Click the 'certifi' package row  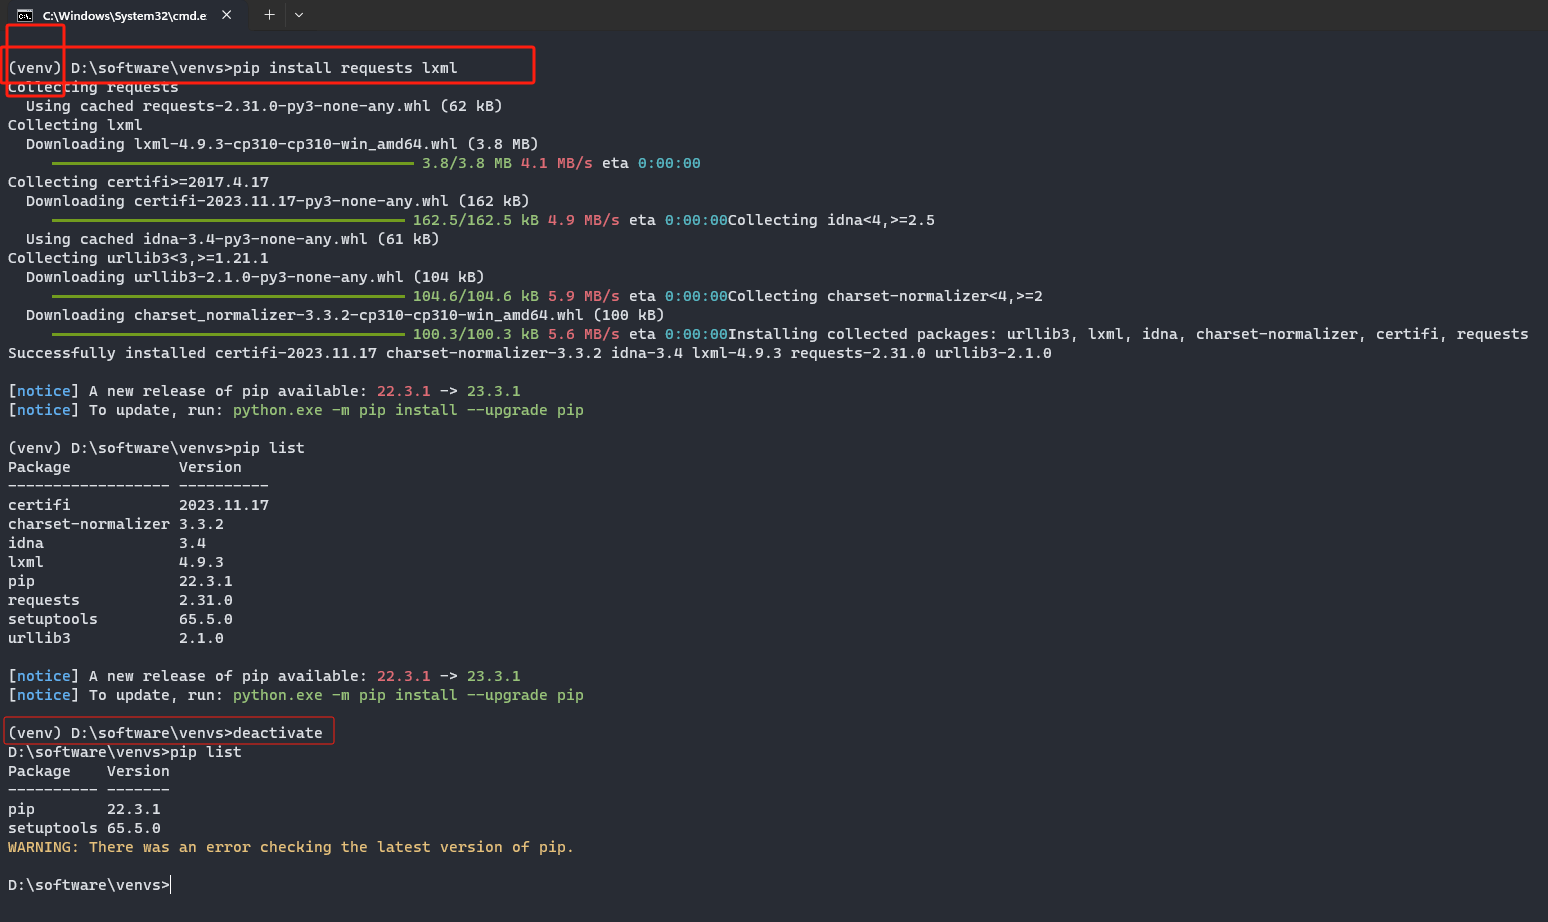coord(138,505)
